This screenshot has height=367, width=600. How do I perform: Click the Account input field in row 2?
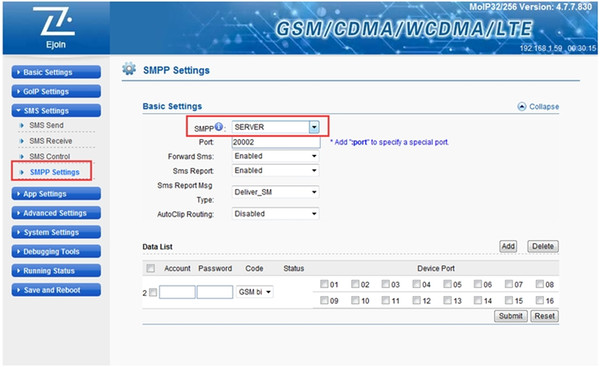point(177,292)
